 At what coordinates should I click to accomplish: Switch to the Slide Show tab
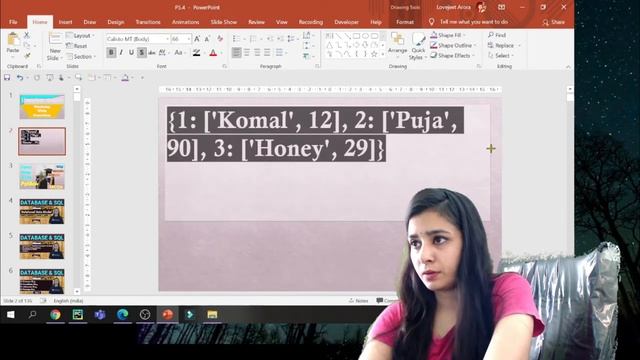tap(224, 22)
